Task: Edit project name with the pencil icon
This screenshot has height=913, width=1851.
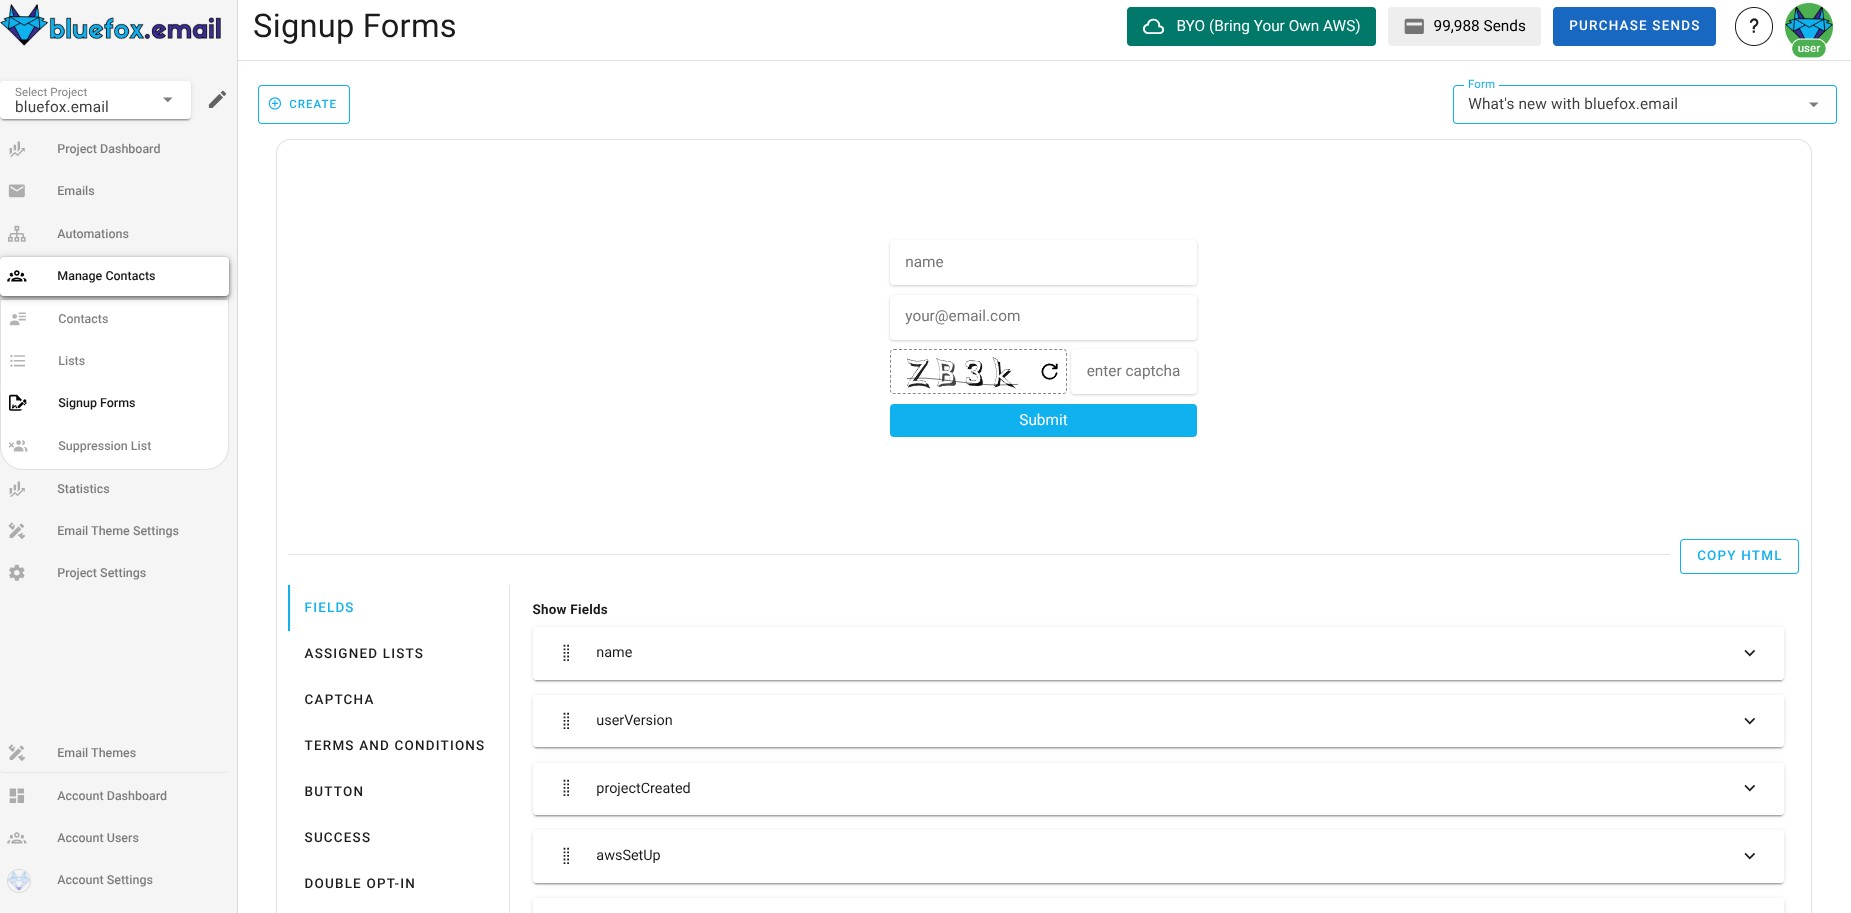Action: (x=217, y=99)
